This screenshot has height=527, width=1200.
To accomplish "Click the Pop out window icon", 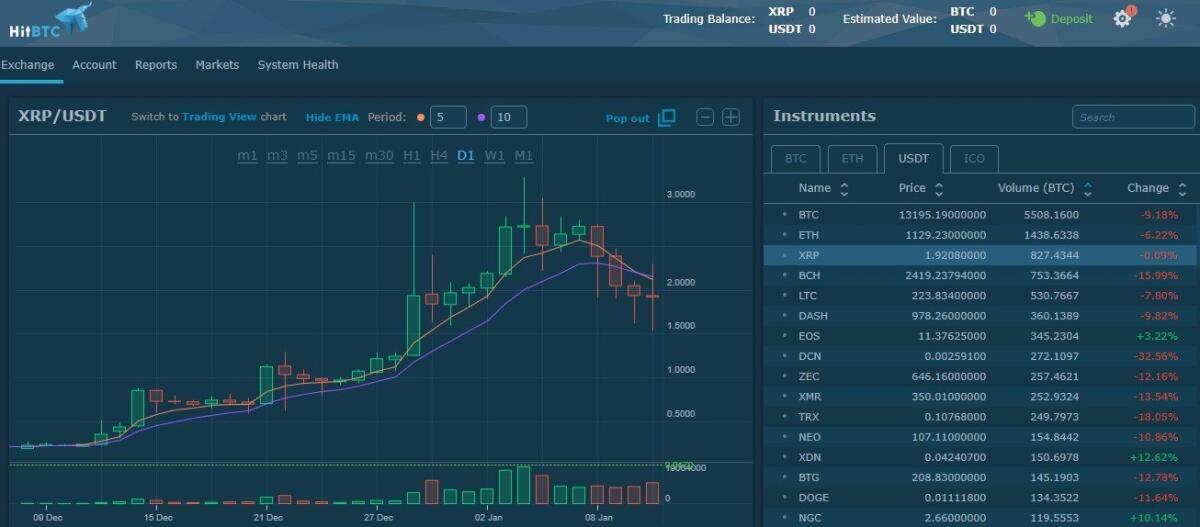I will coord(667,117).
